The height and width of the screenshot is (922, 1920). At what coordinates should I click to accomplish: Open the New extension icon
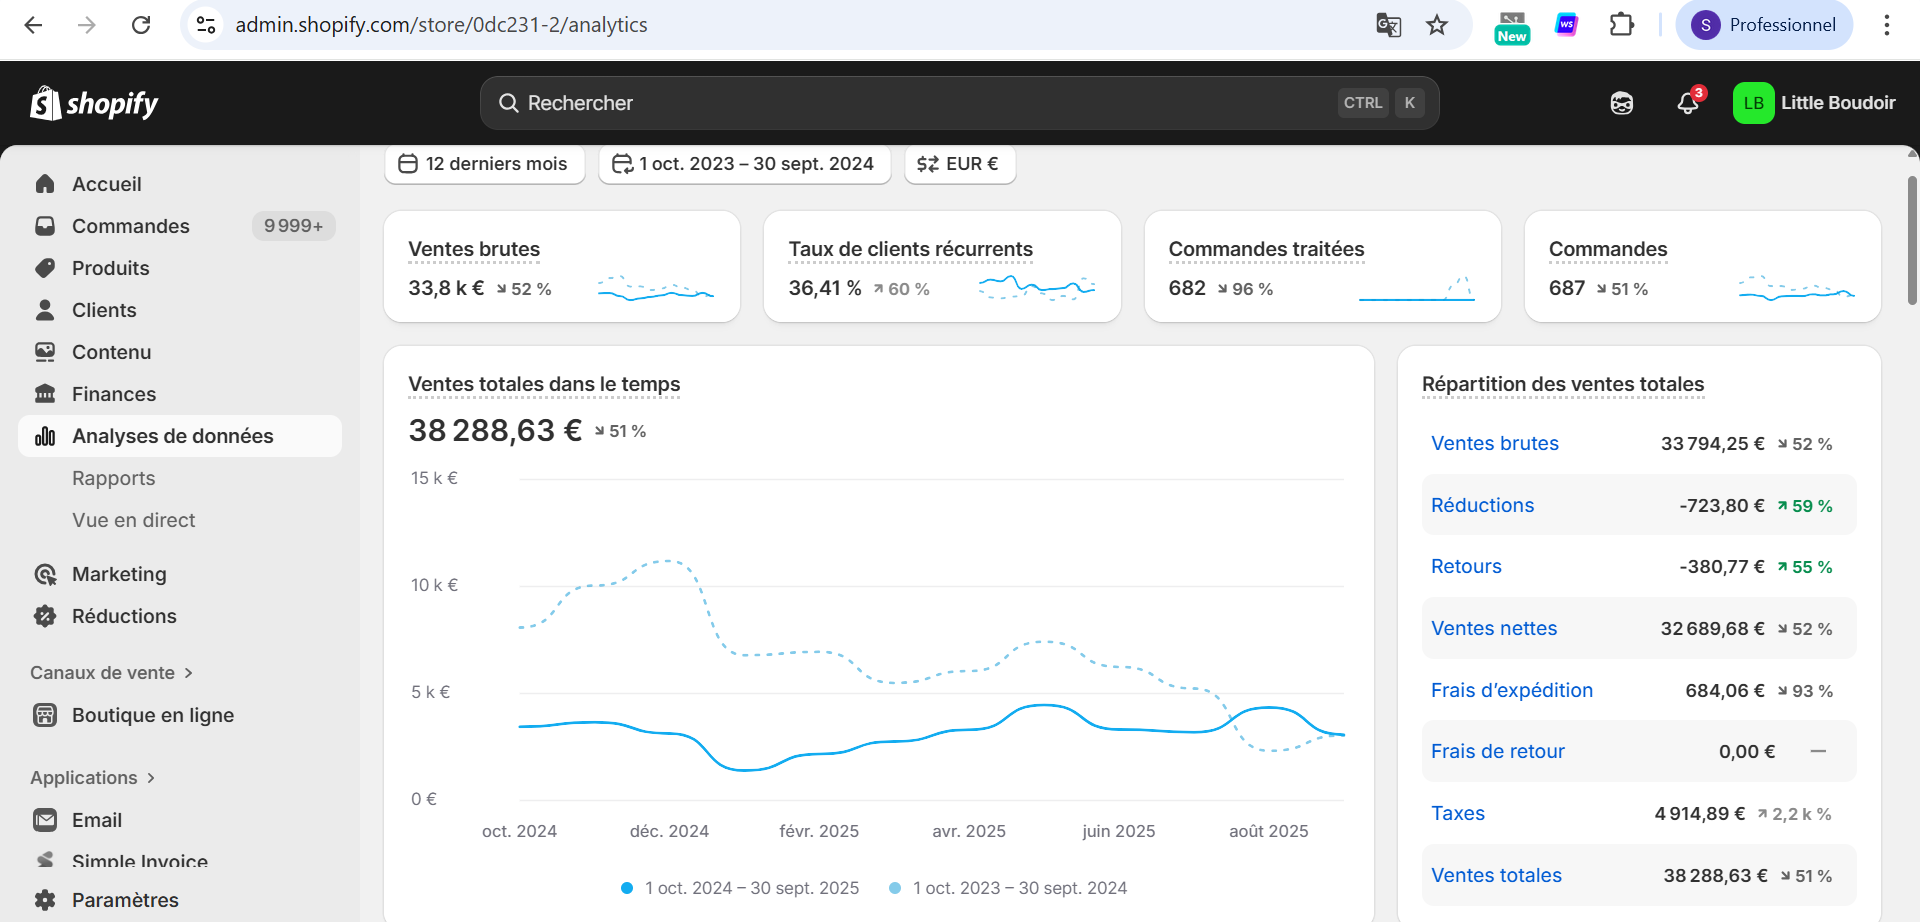pos(1512,26)
